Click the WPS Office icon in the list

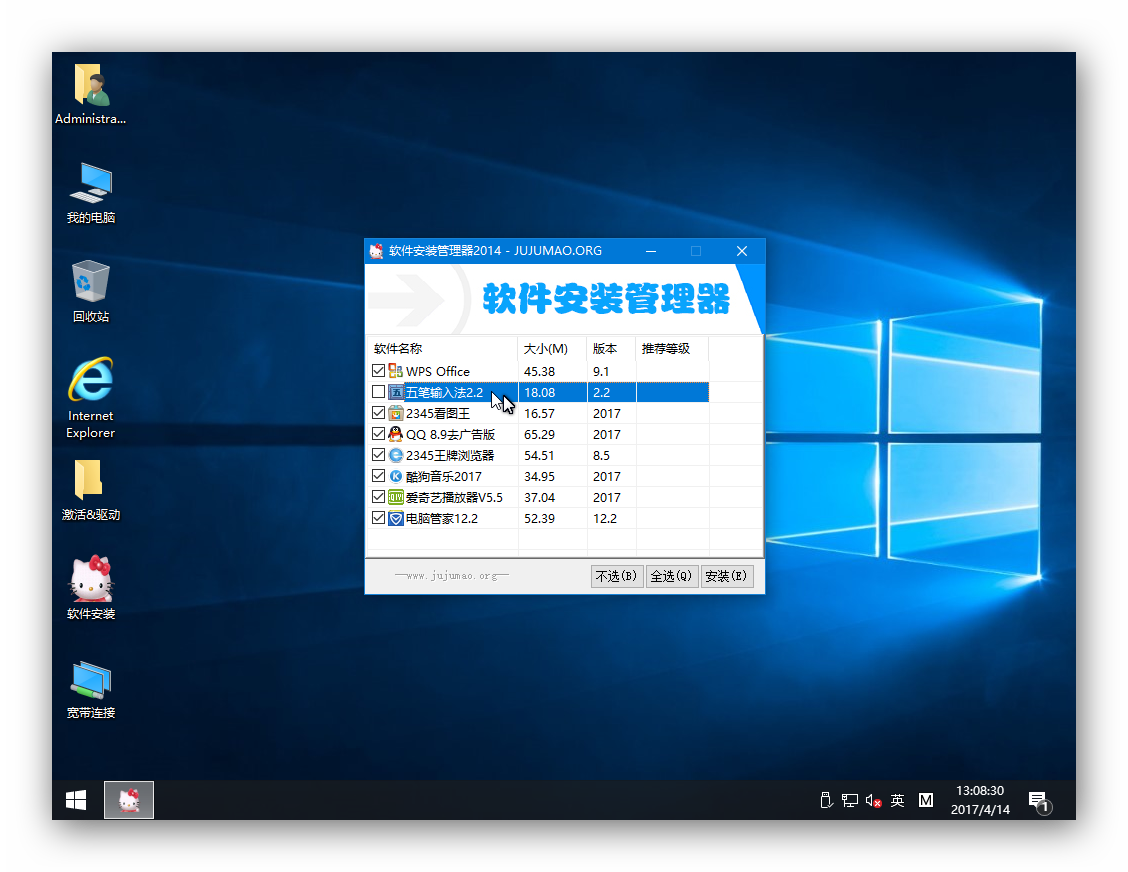pos(395,370)
